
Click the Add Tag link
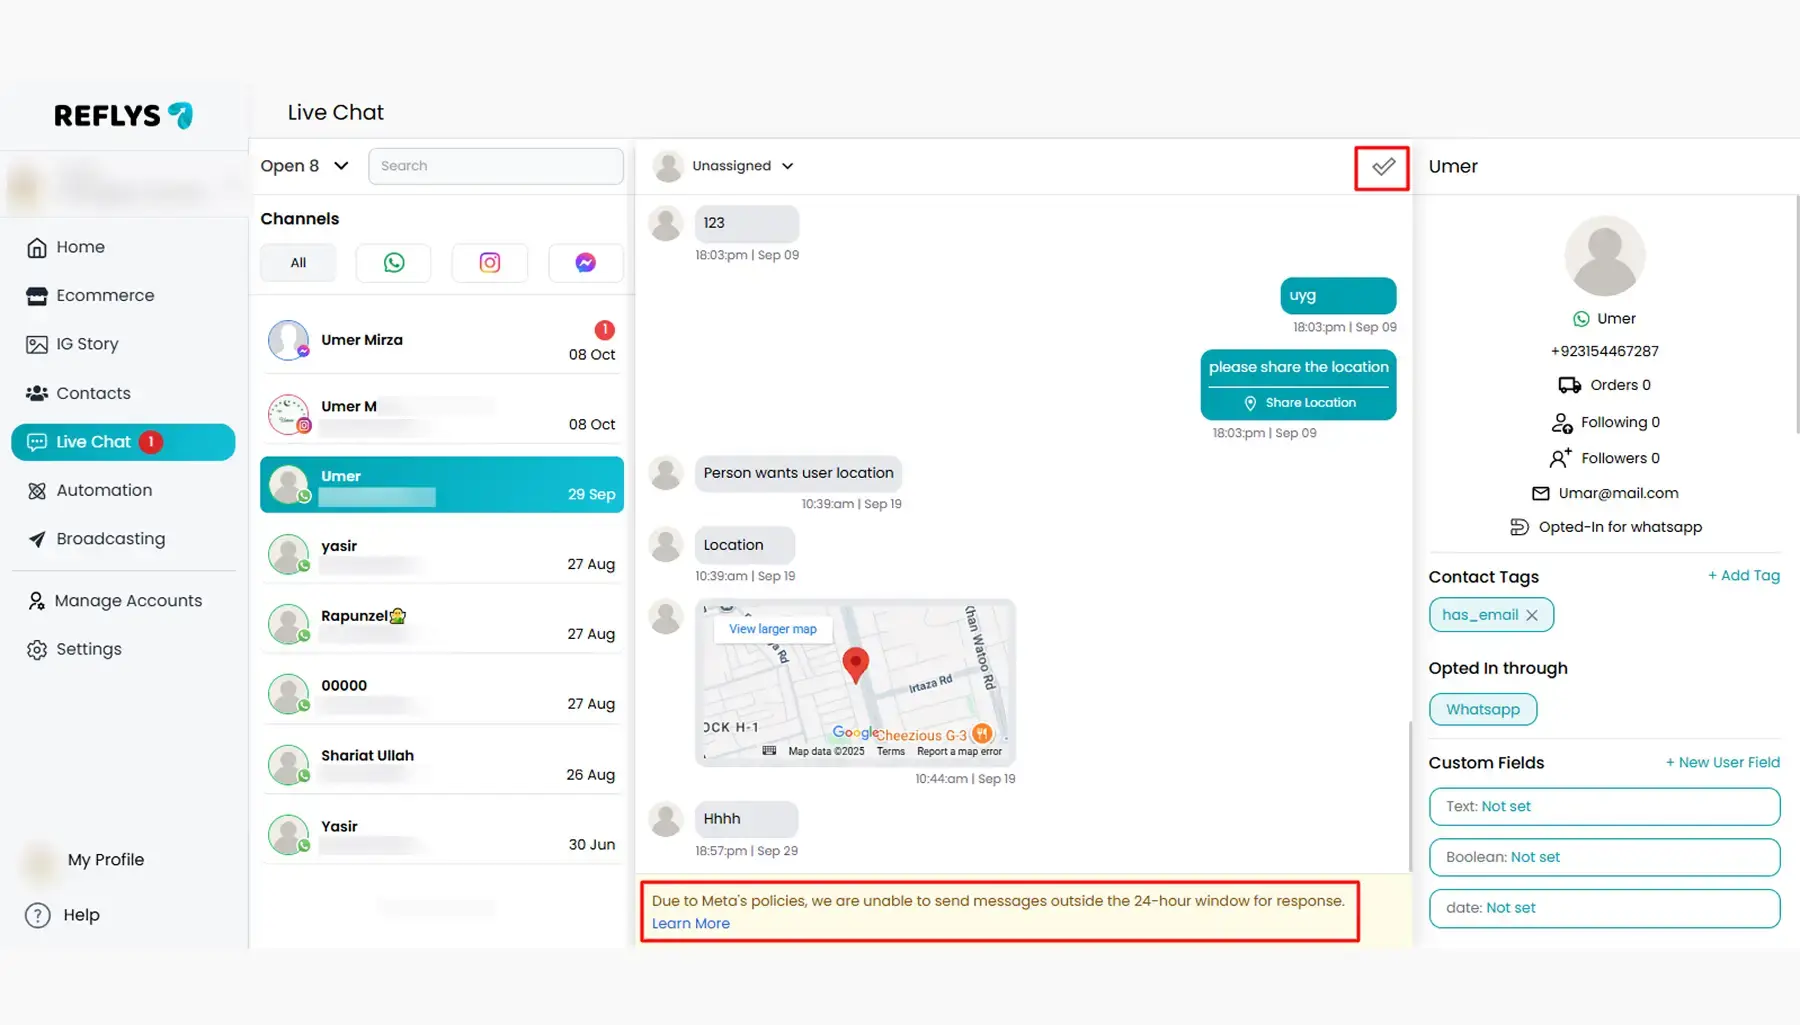pyautogui.click(x=1743, y=575)
